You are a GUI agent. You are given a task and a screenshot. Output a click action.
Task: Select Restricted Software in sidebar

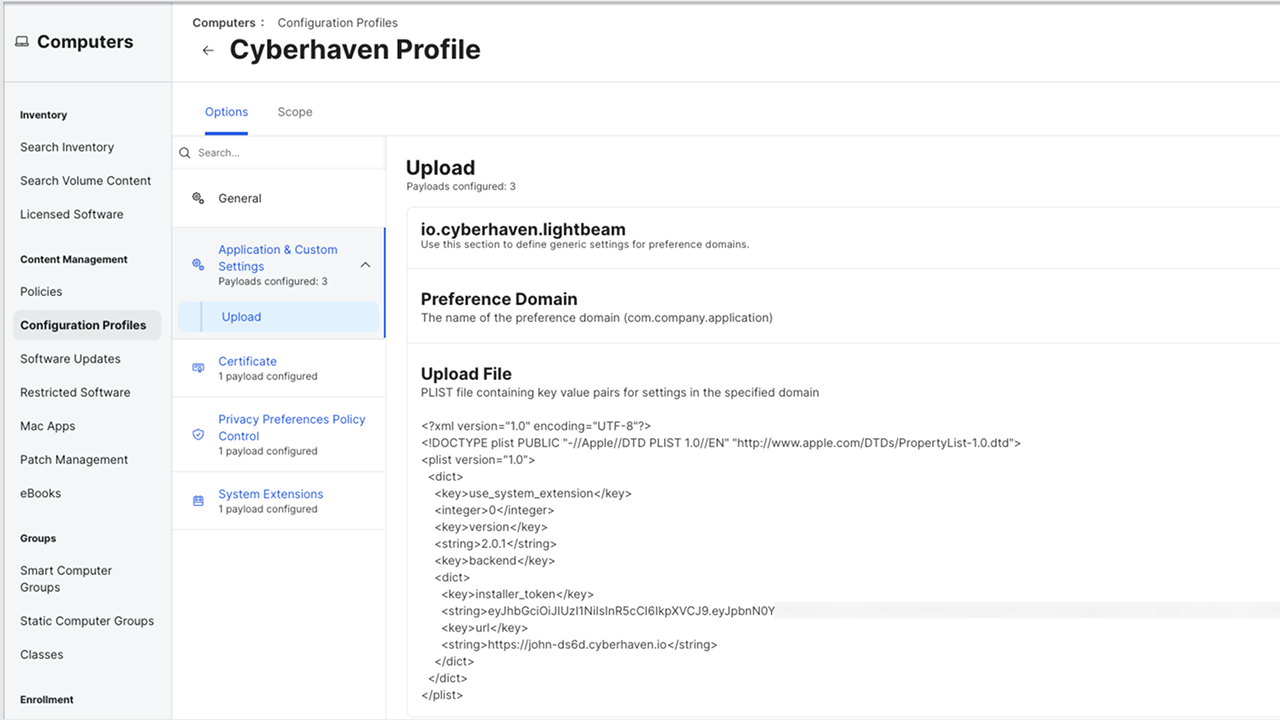pyautogui.click(x=75, y=393)
